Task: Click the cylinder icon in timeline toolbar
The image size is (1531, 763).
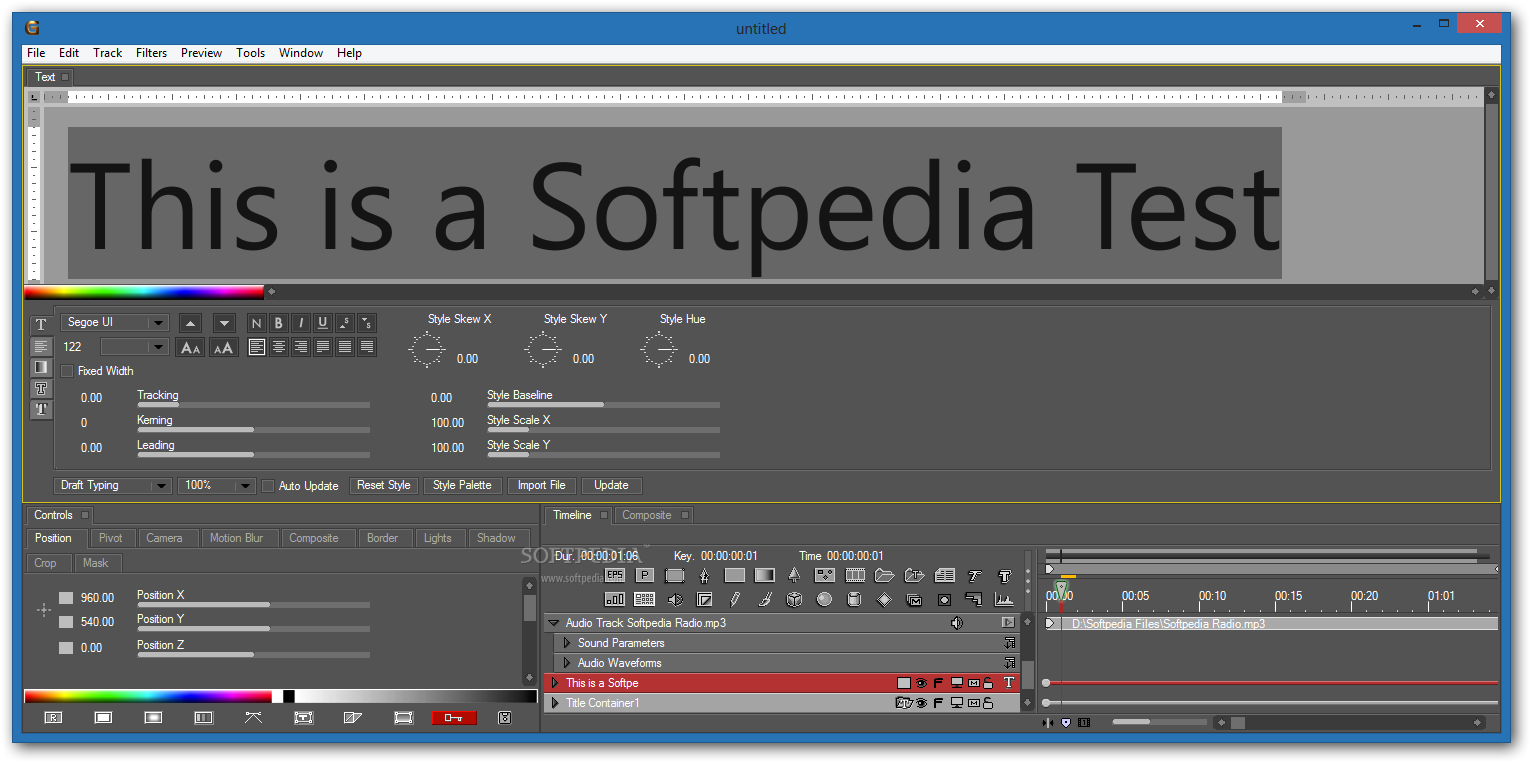Action: [854, 599]
